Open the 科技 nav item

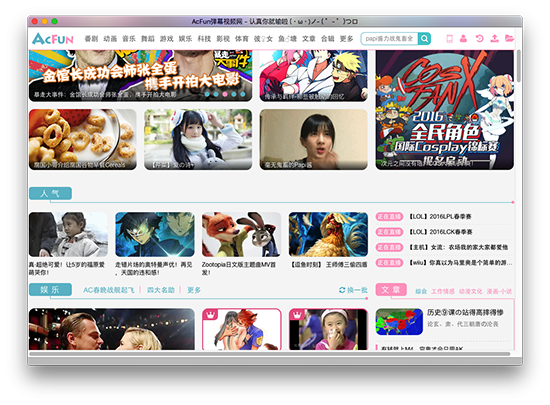[204, 39]
